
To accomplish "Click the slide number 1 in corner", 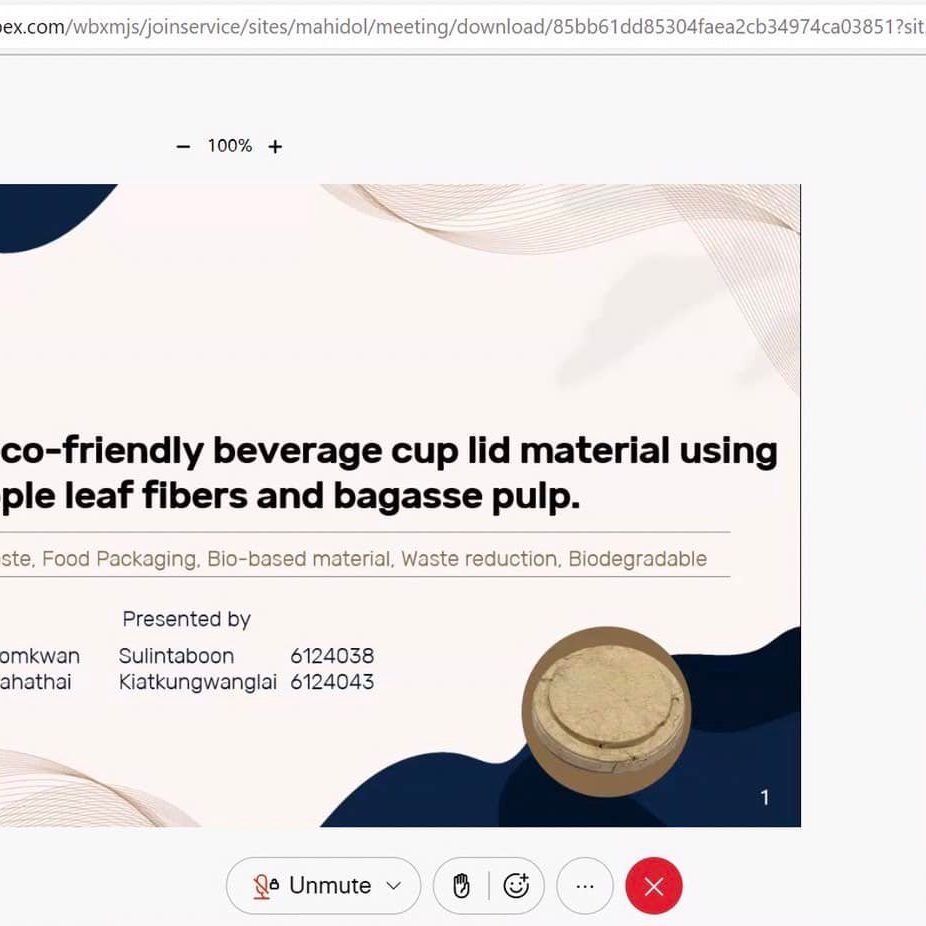I will pyautogui.click(x=765, y=797).
